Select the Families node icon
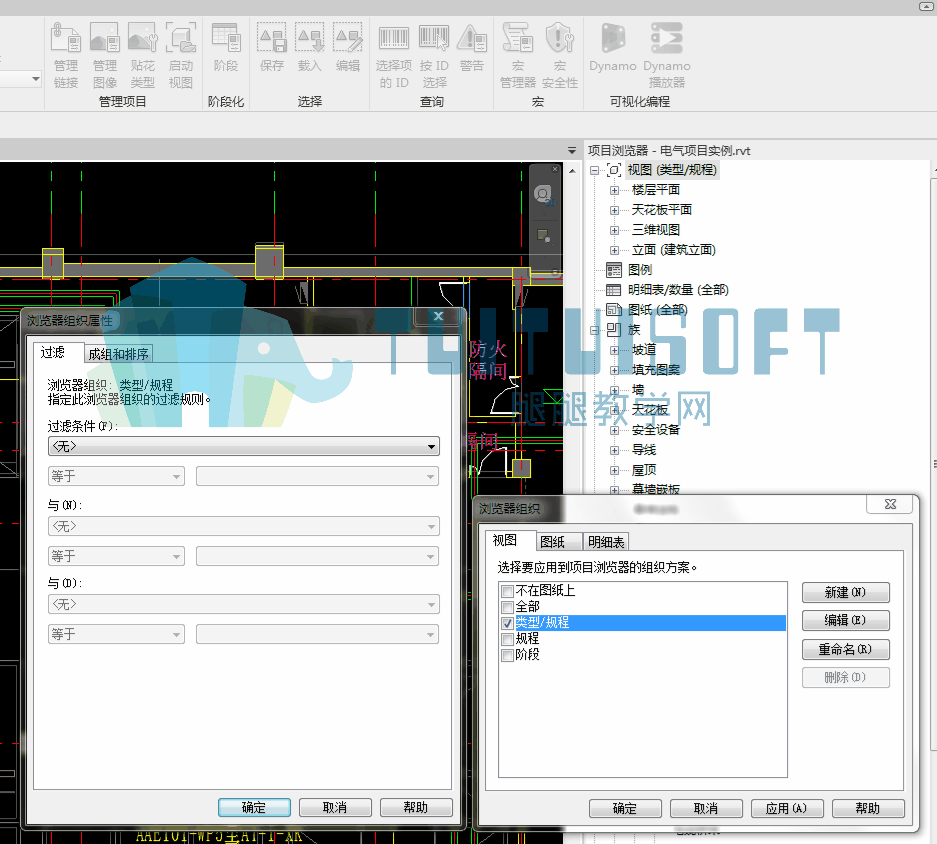 click(614, 329)
